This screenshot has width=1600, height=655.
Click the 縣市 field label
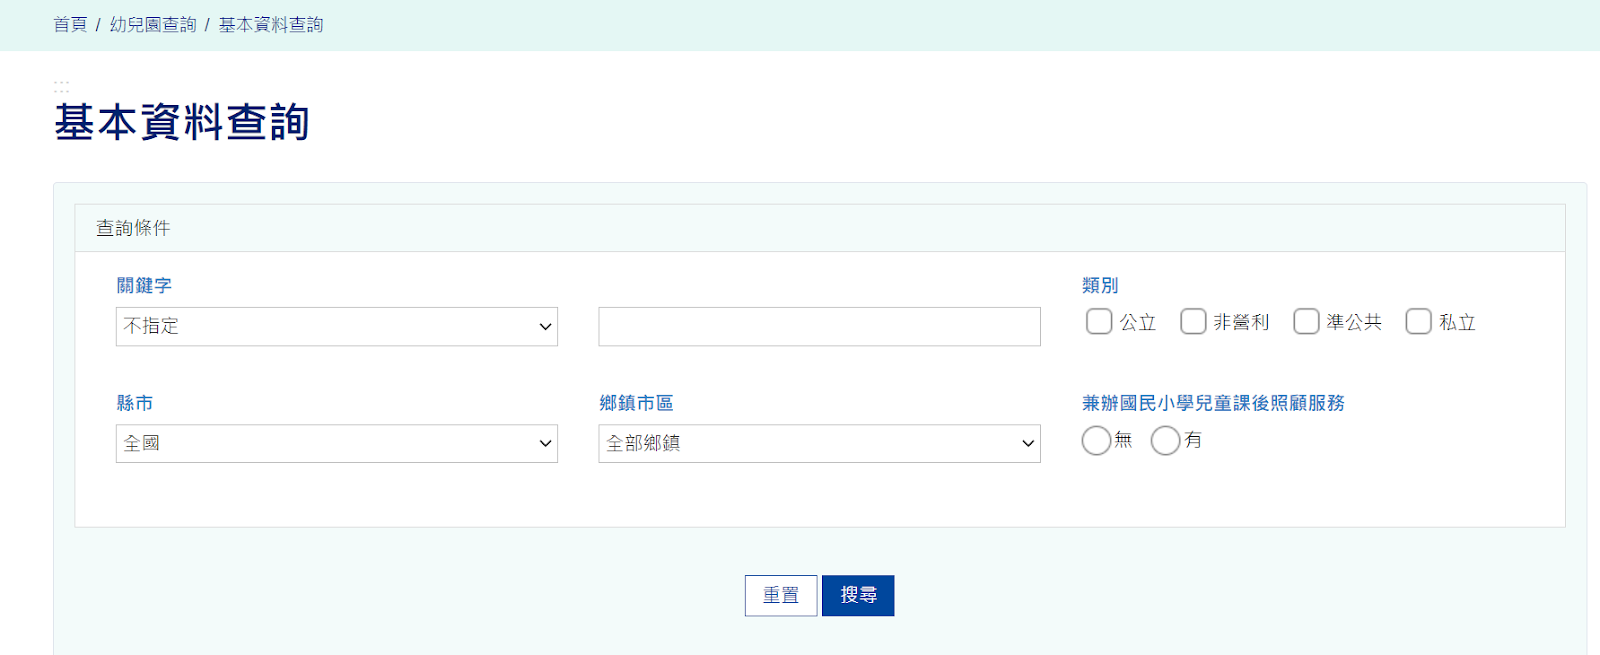[x=135, y=403]
